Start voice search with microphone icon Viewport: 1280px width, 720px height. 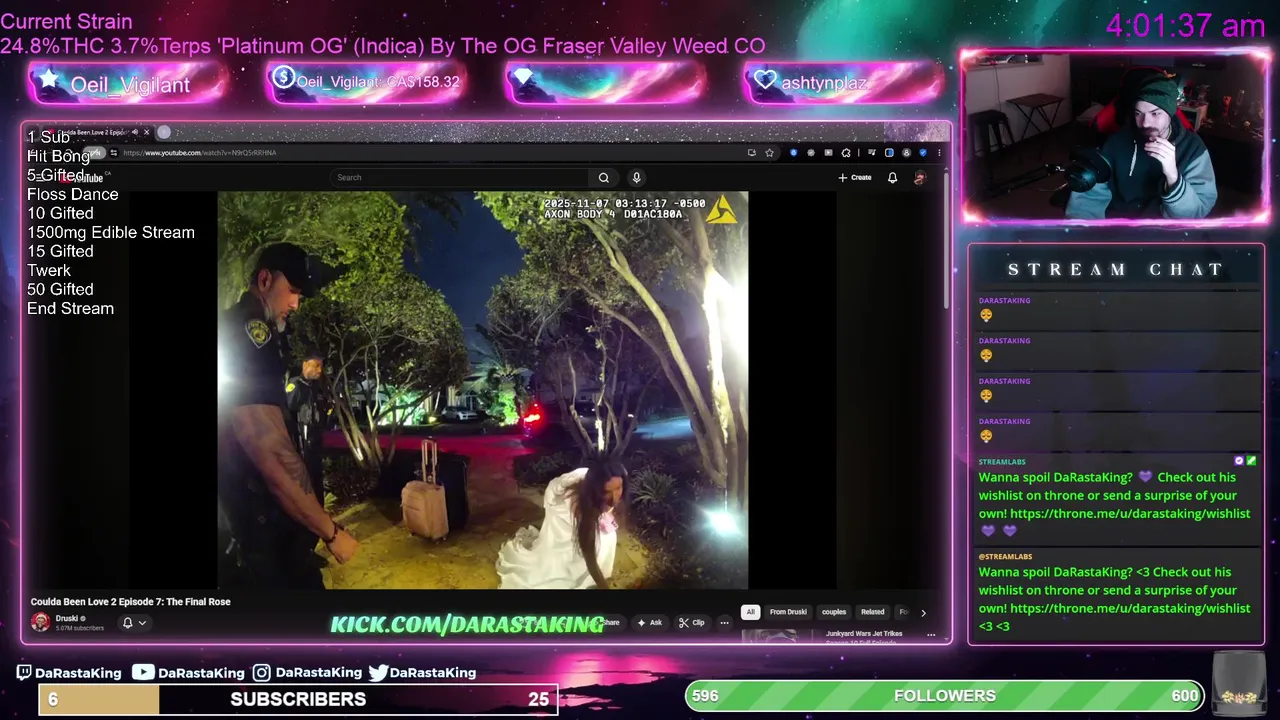click(636, 177)
